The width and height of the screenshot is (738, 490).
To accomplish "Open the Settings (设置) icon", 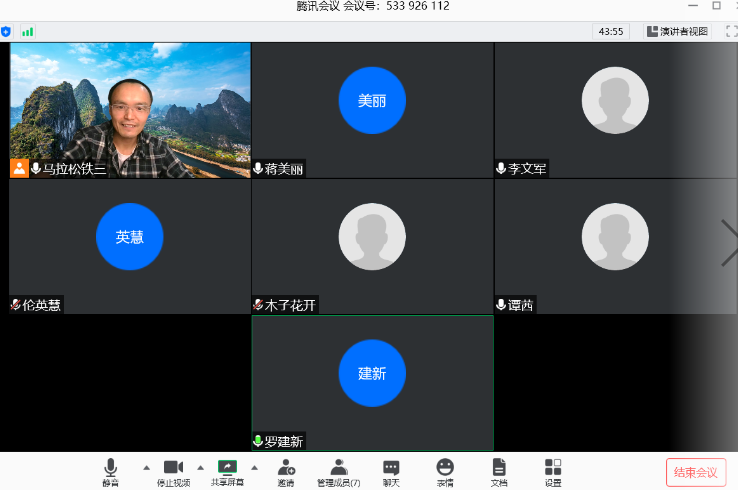I will (553, 468).
